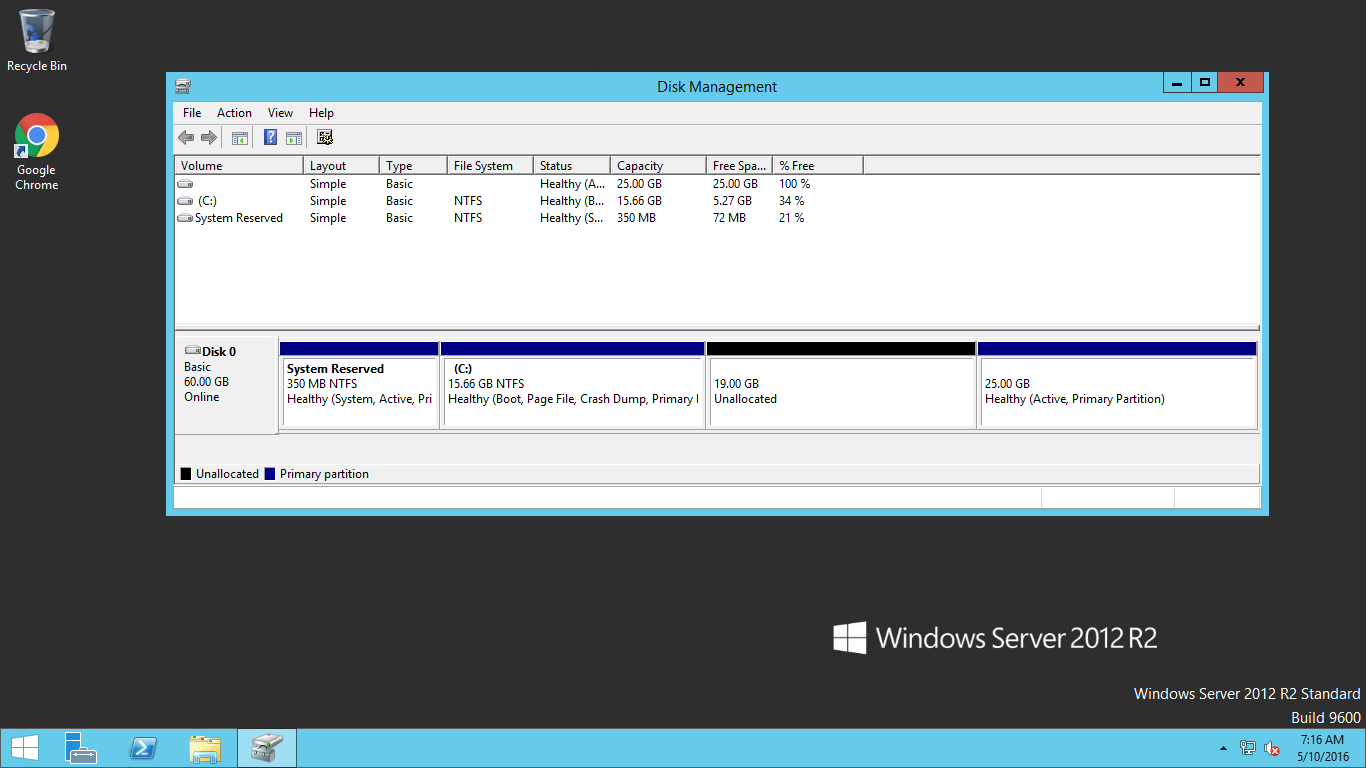Launch PowerShell from the taskbar
This screenshot has height=768, width=1366.
(143, 748)
